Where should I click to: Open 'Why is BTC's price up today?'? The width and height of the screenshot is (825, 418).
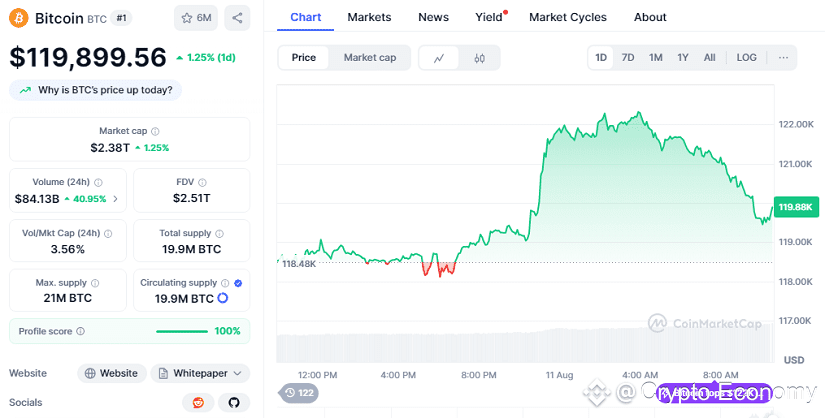pos(96,90)
